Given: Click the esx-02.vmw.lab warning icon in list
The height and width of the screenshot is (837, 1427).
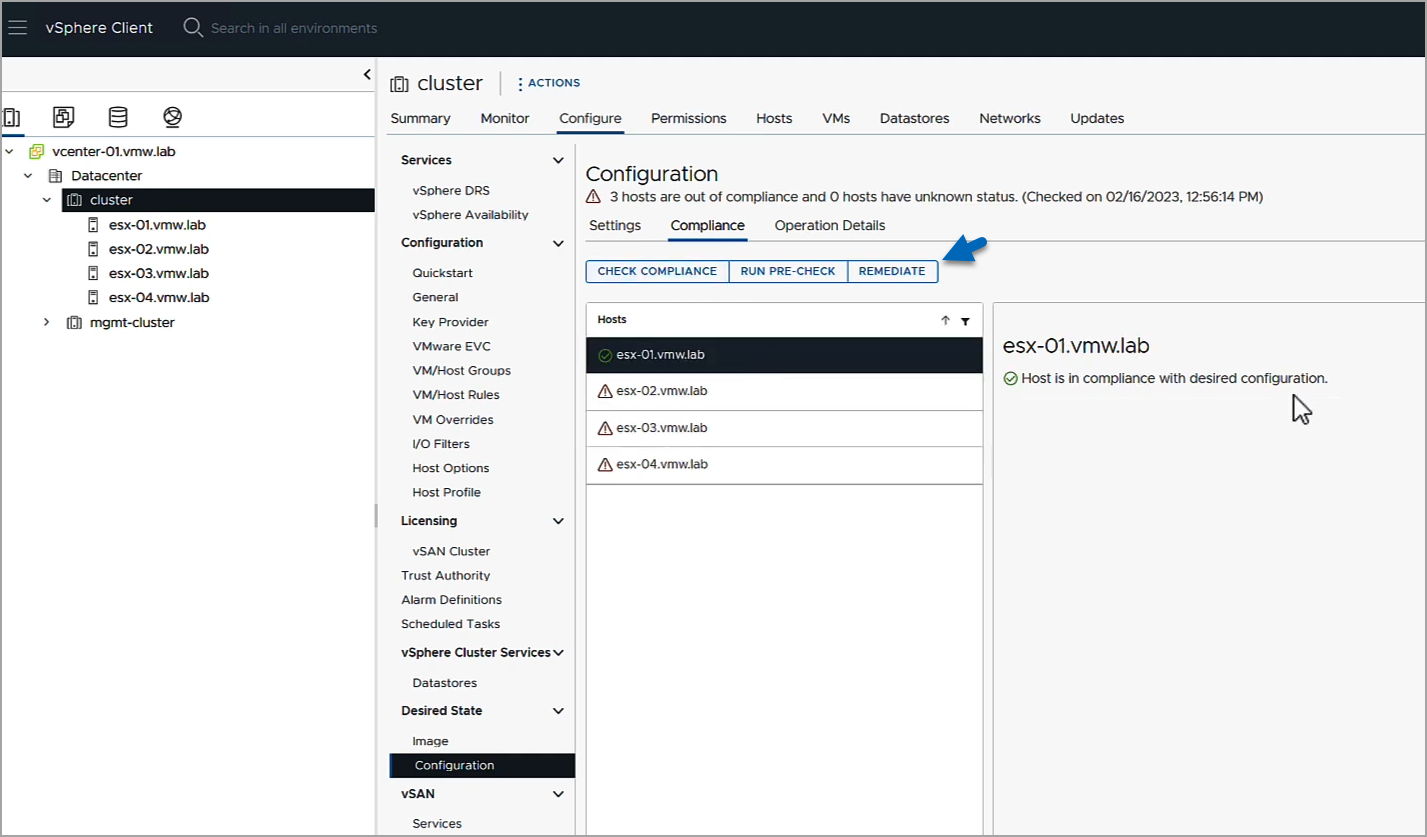Looking at the screenshot, I should [x=604, y=391].
